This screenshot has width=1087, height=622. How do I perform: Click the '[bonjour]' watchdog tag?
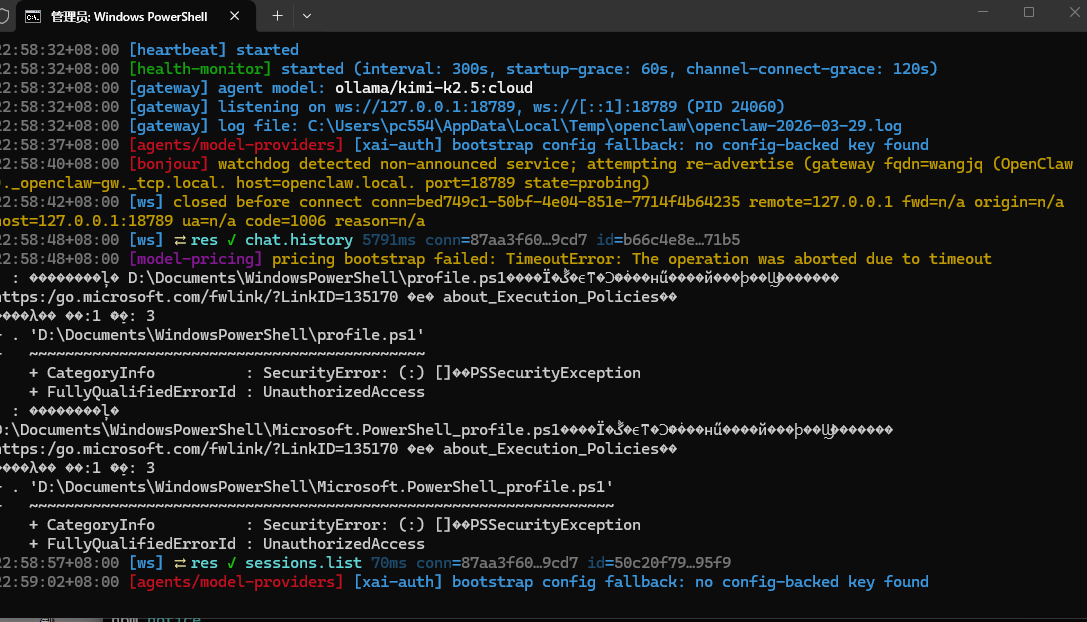pyautogui.click(x=168, y=164)
